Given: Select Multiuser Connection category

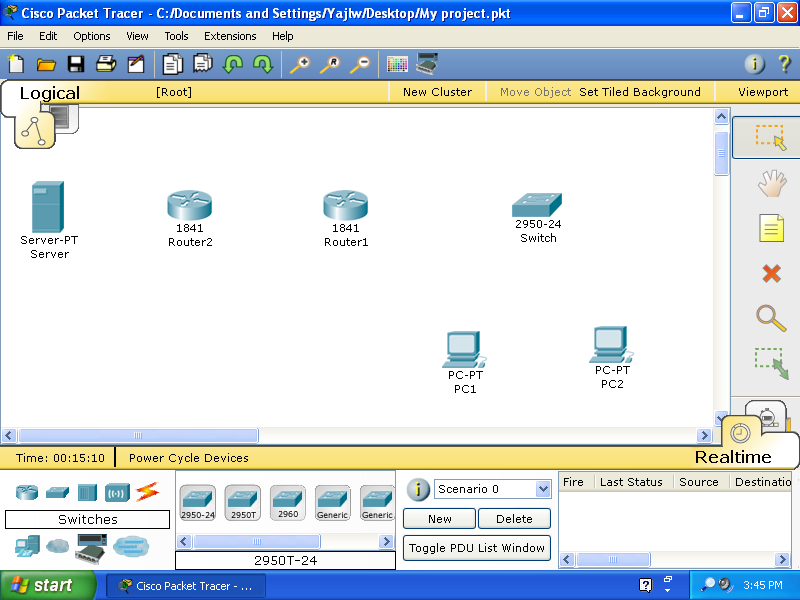Looking at the screenshot, I should [x=131, y=546].
